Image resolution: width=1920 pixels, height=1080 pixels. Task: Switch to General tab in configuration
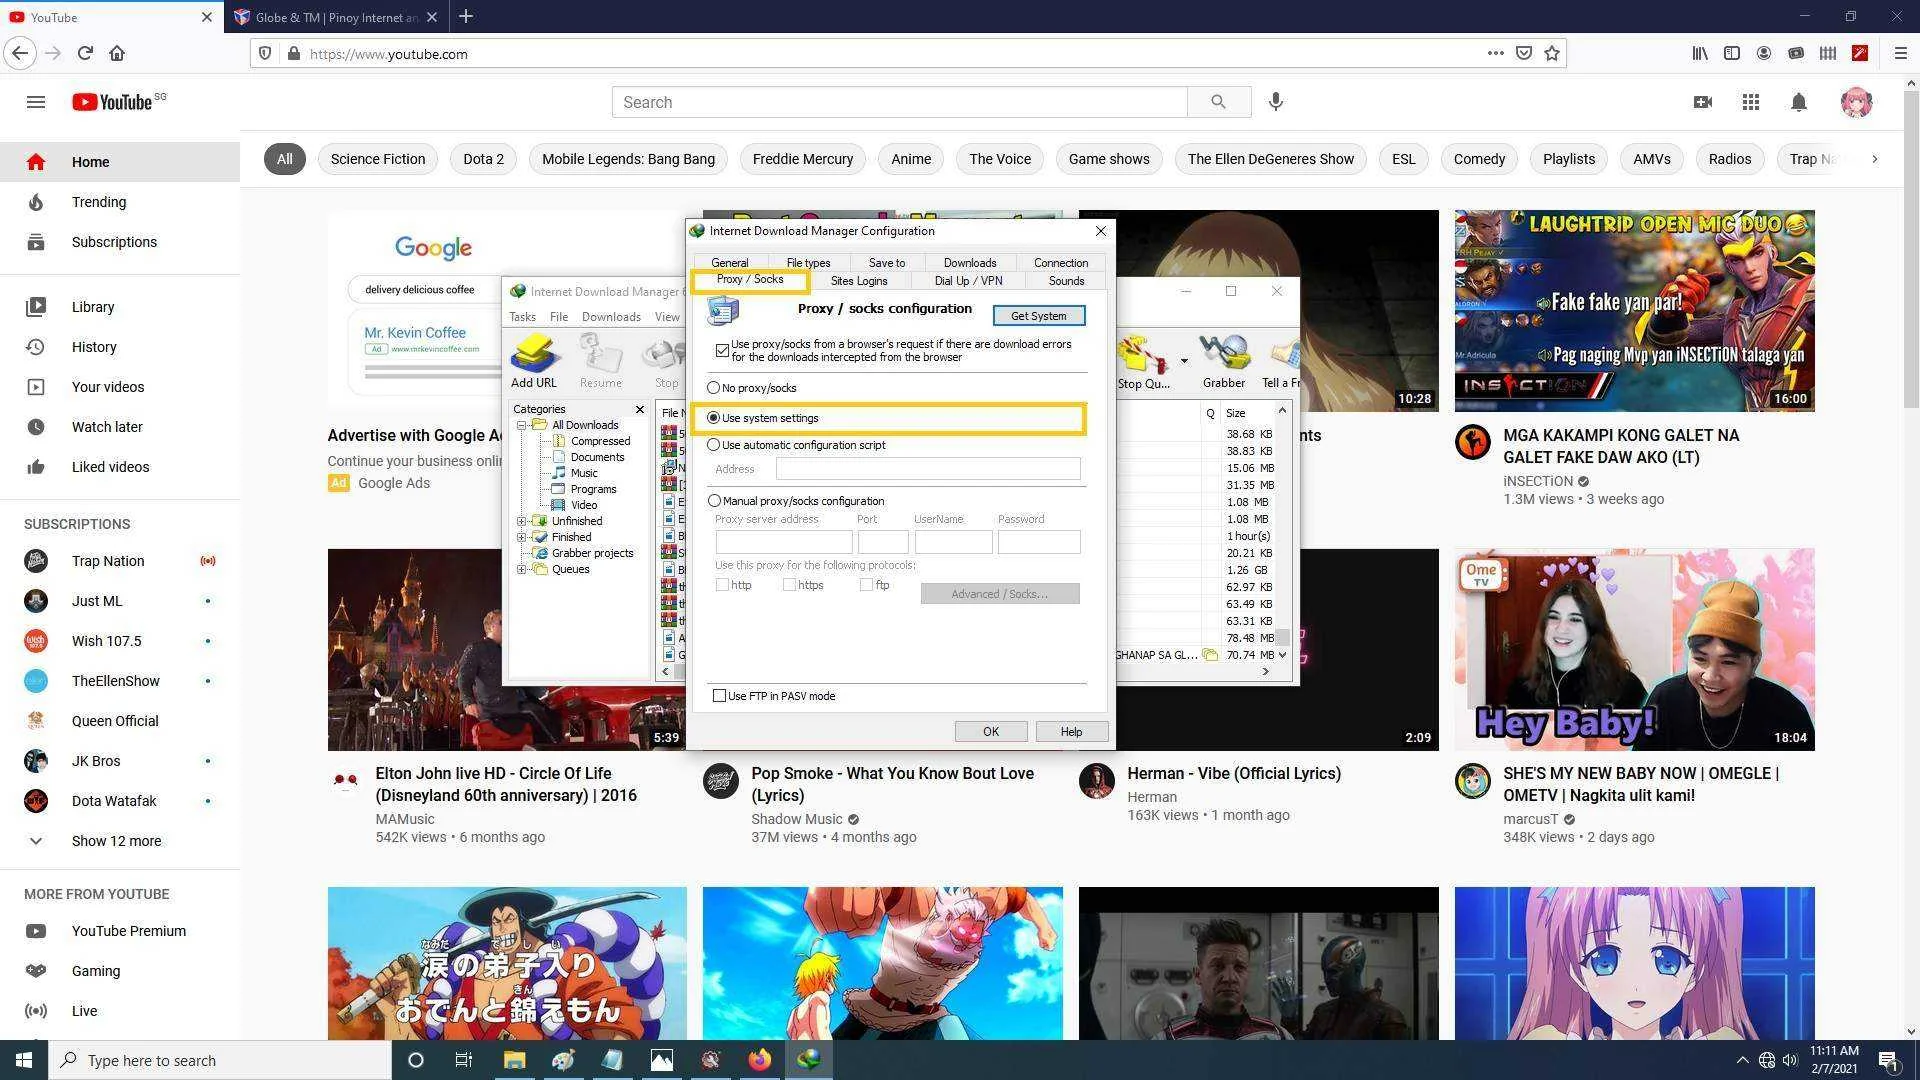pyautogui.click(x=730, y=263)
